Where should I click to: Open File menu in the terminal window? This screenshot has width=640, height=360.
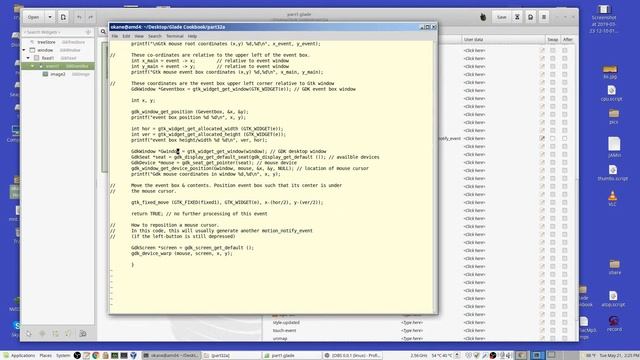[x=115, y=36]
